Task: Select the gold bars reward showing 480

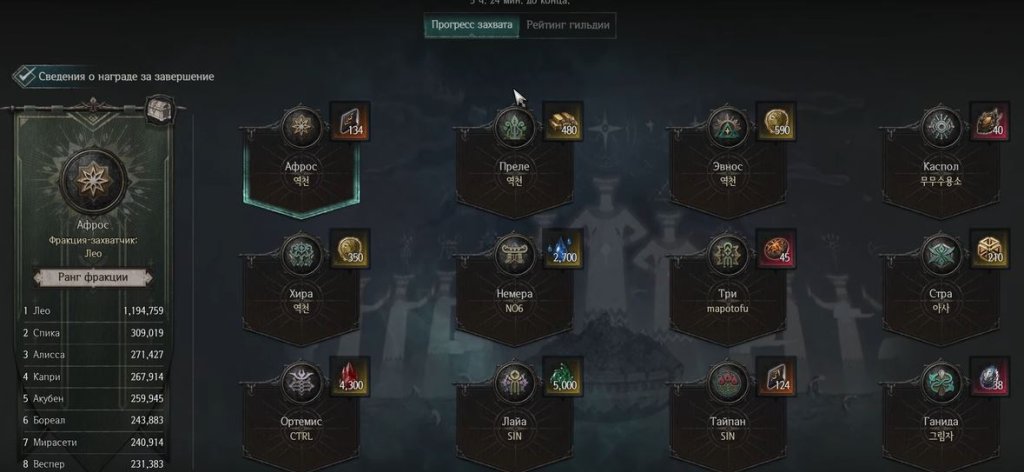Action: (x=564, y=122)
